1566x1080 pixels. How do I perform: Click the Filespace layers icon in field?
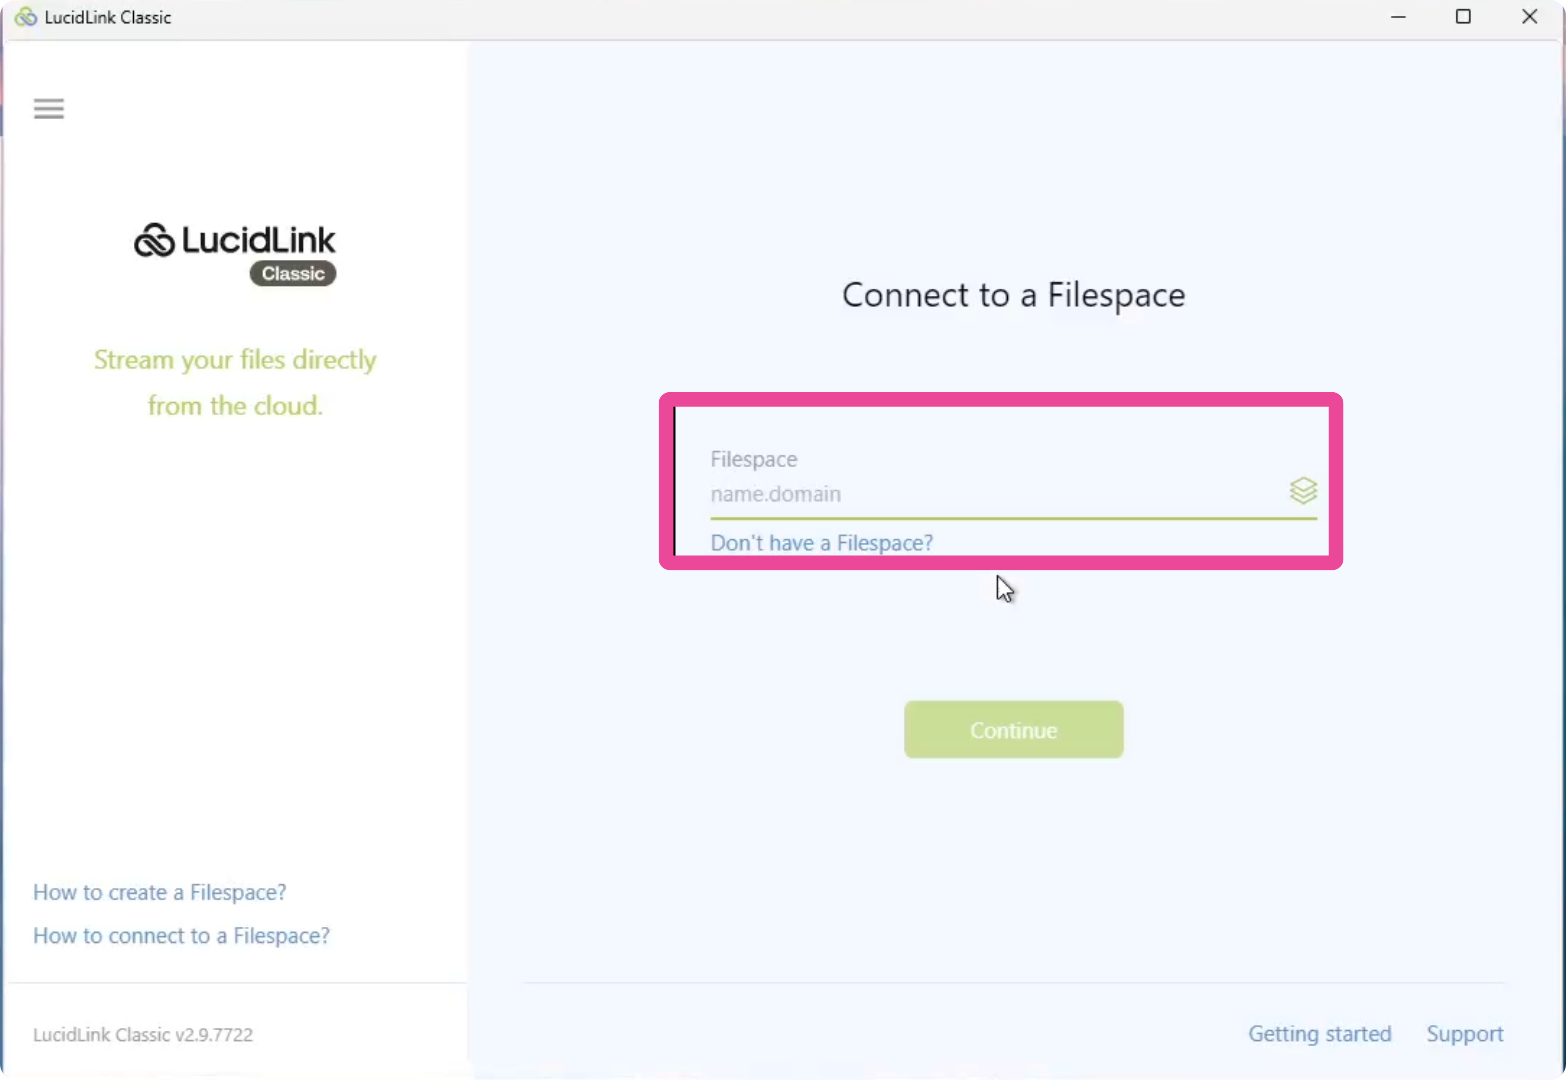pos(1303,491)
